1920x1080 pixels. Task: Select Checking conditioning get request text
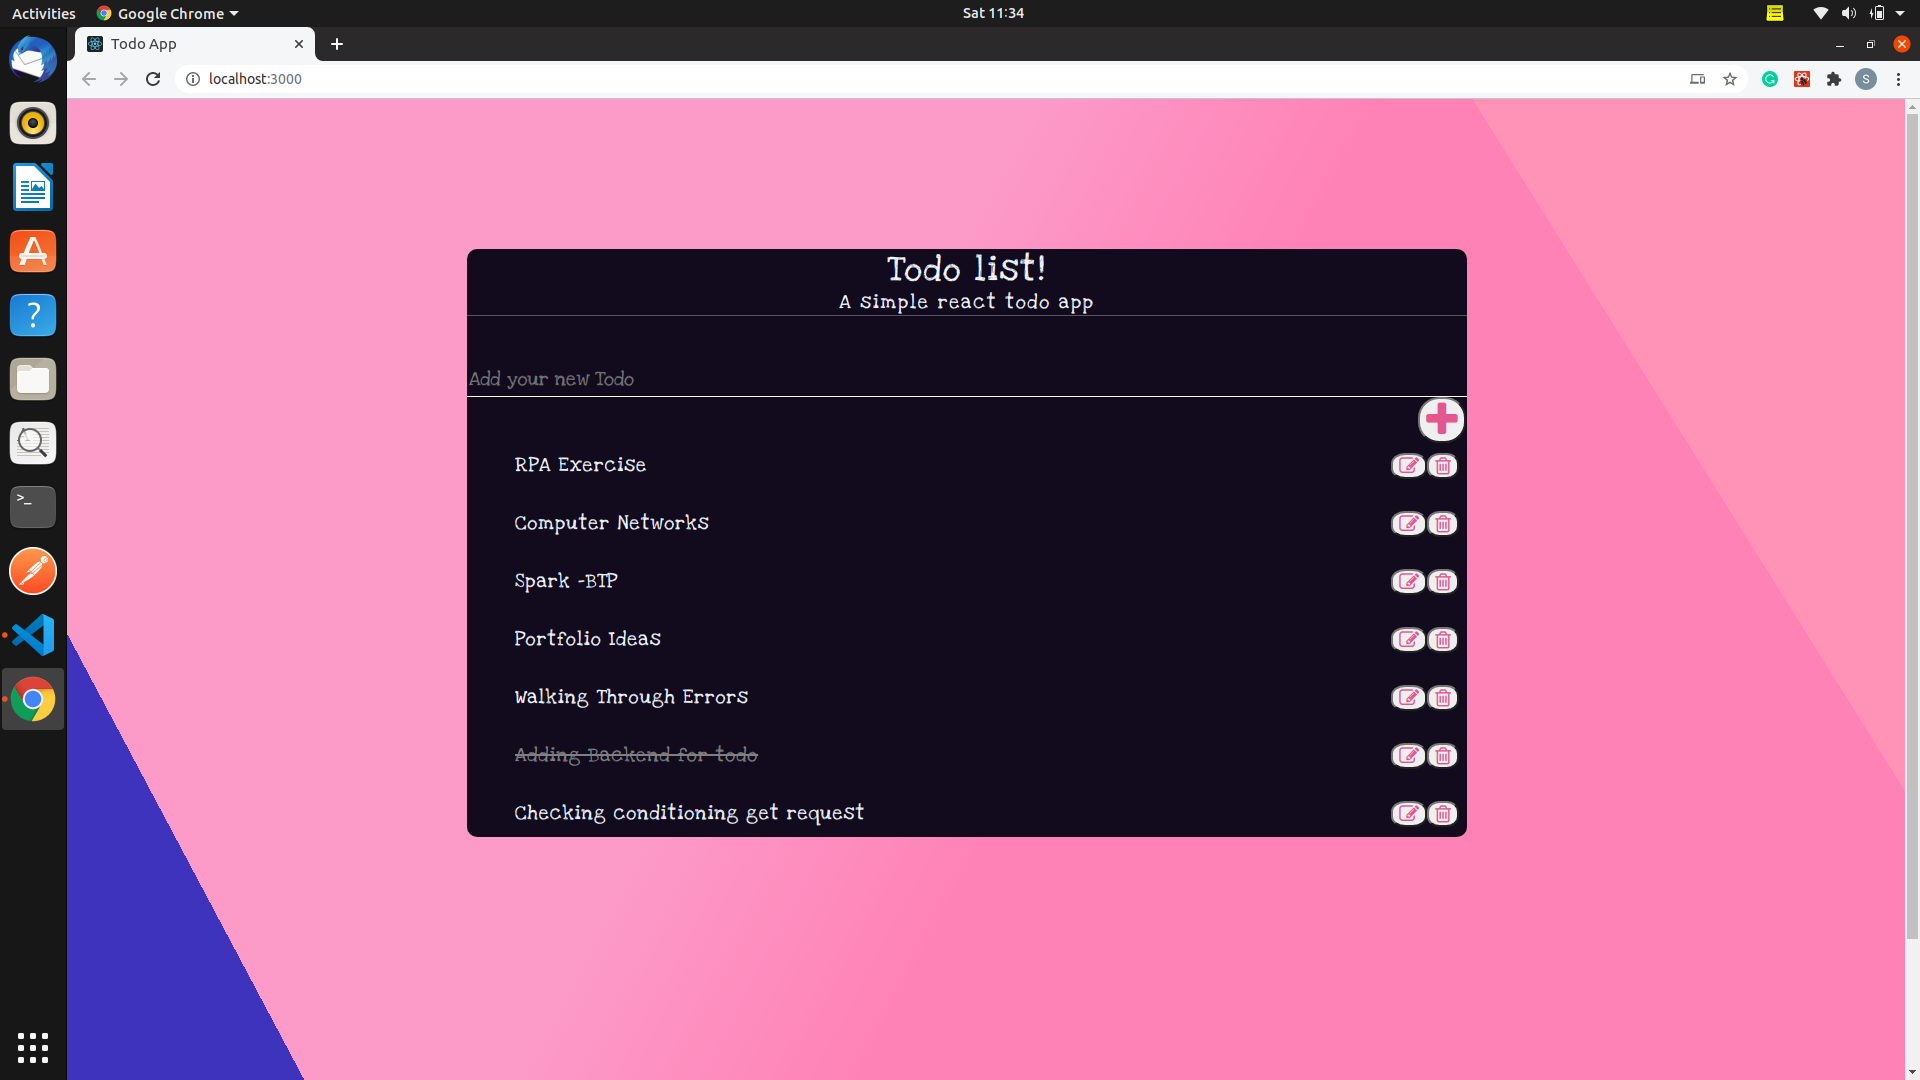(x=689, y=813)
